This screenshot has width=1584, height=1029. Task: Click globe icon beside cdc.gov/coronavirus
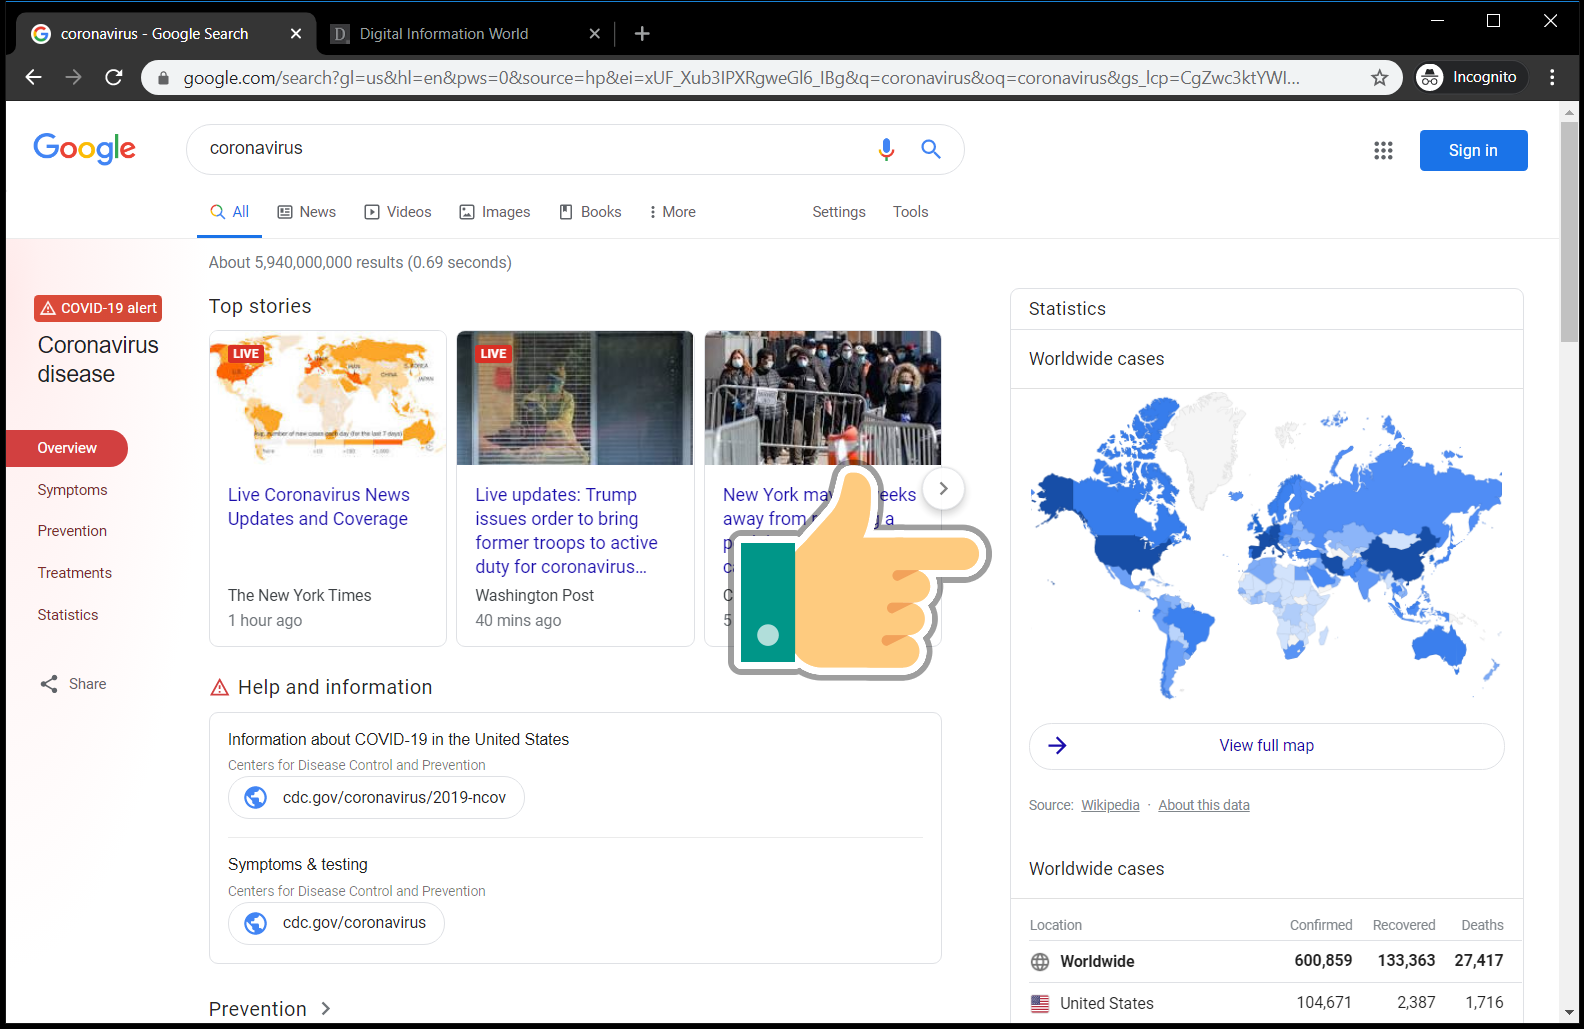256,923
